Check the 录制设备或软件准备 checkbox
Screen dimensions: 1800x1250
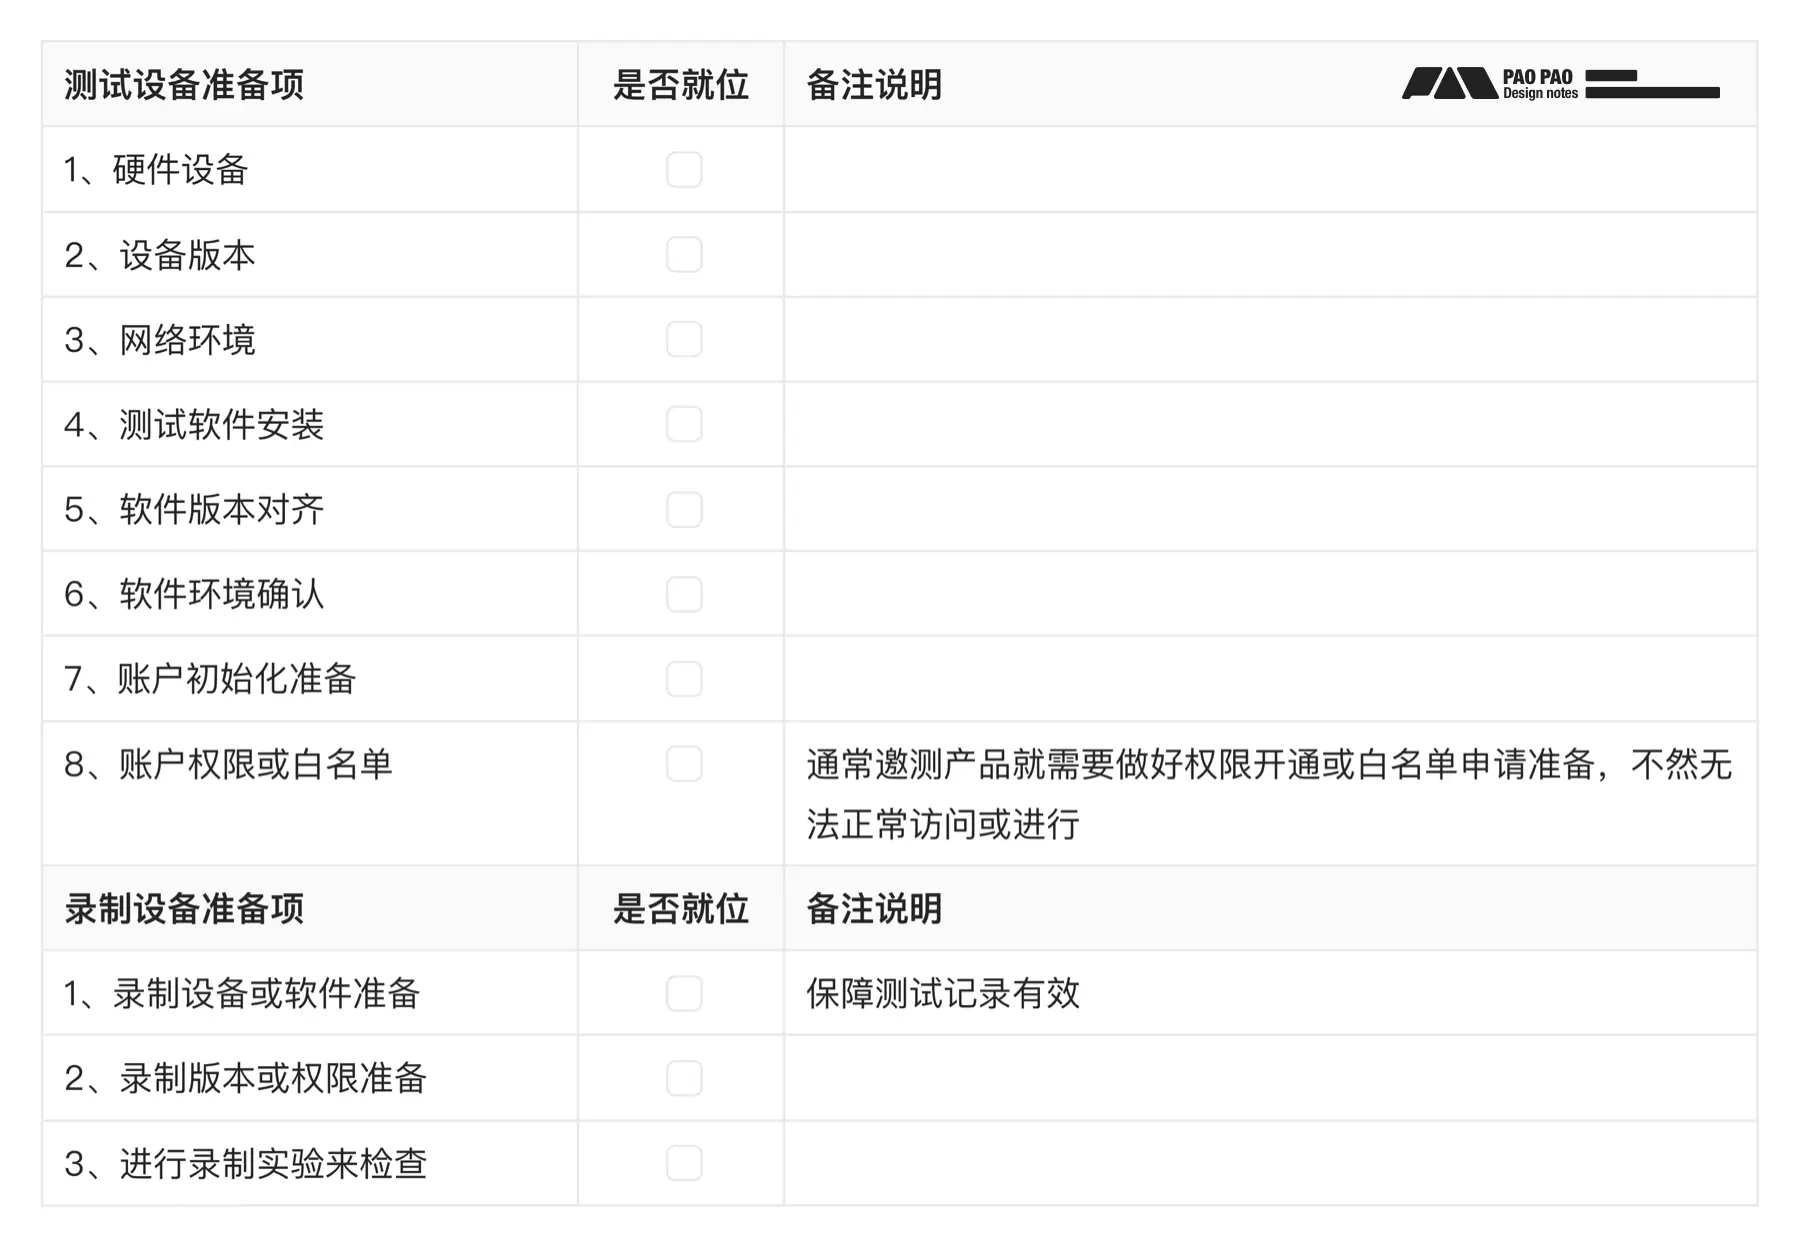(x=684, y=993)
